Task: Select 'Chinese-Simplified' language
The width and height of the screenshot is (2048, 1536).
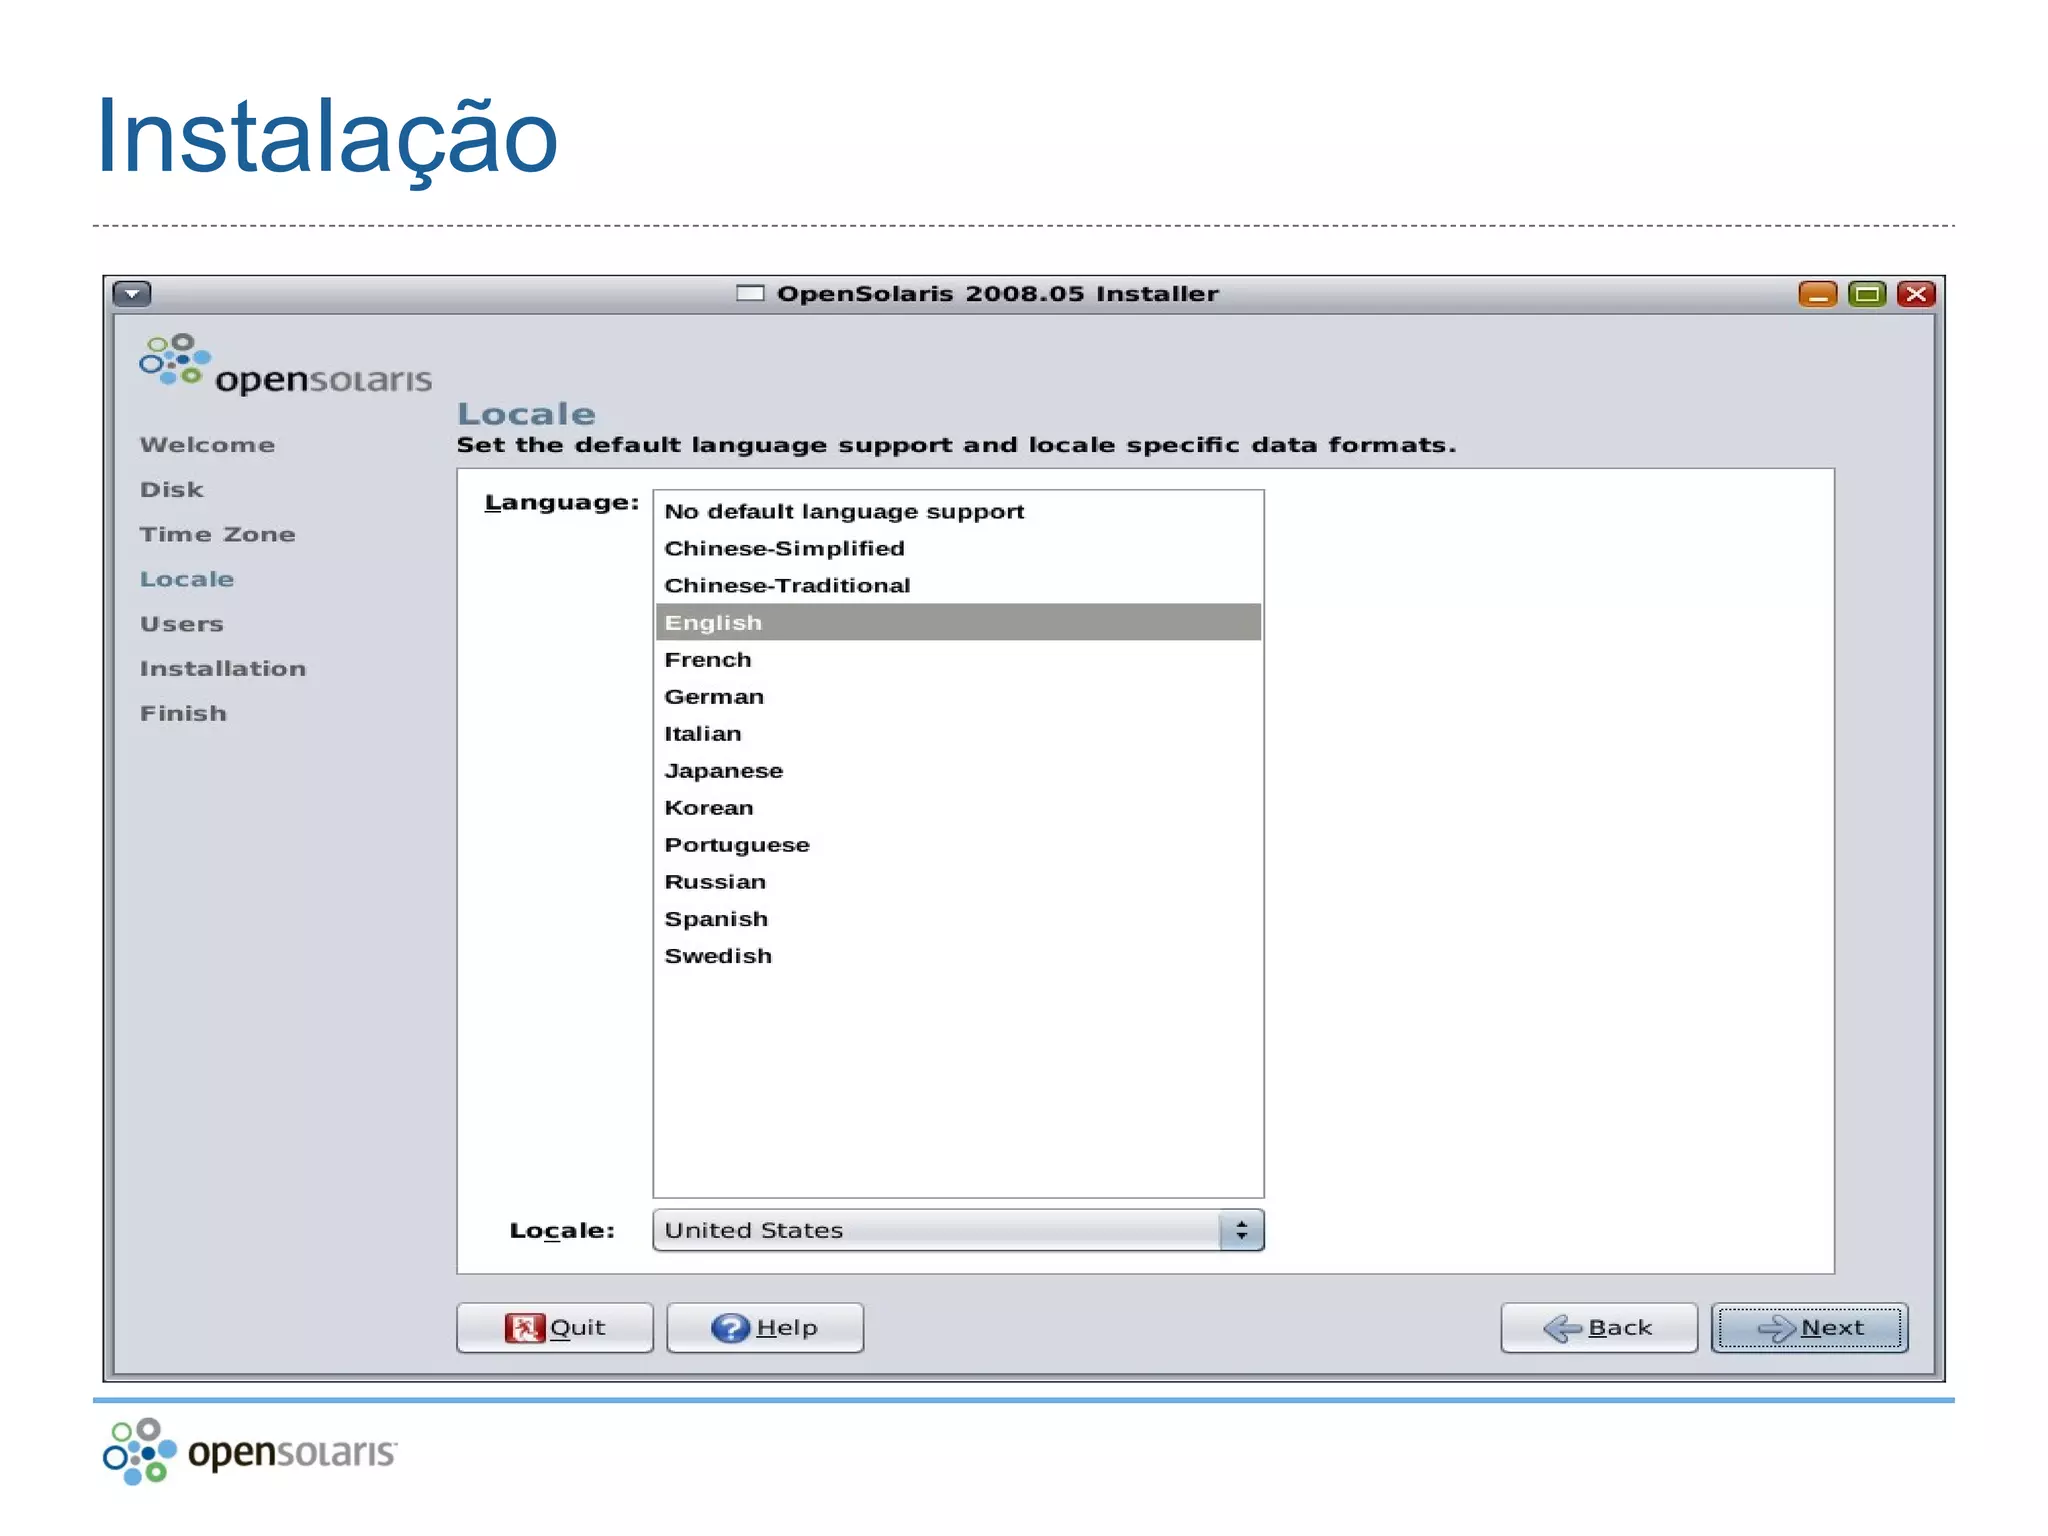Action: click(x=958, y=548)
